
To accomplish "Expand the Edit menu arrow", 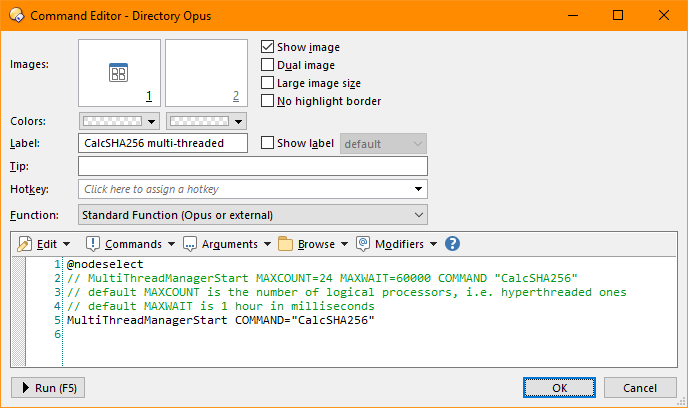I will [66, 244].
